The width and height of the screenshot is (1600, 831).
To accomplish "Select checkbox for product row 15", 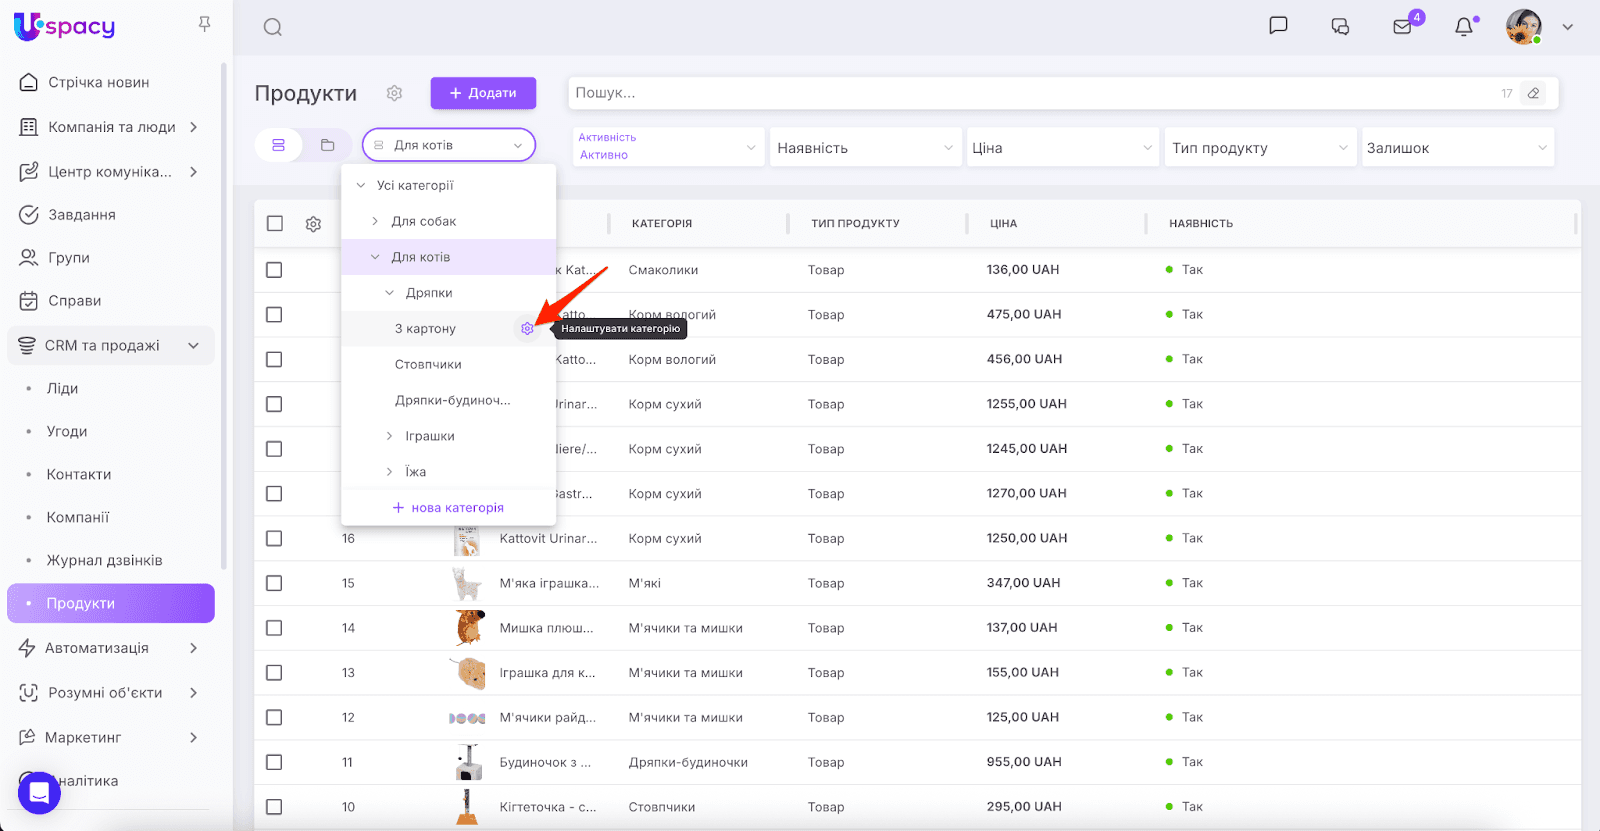I will point(275,583).
